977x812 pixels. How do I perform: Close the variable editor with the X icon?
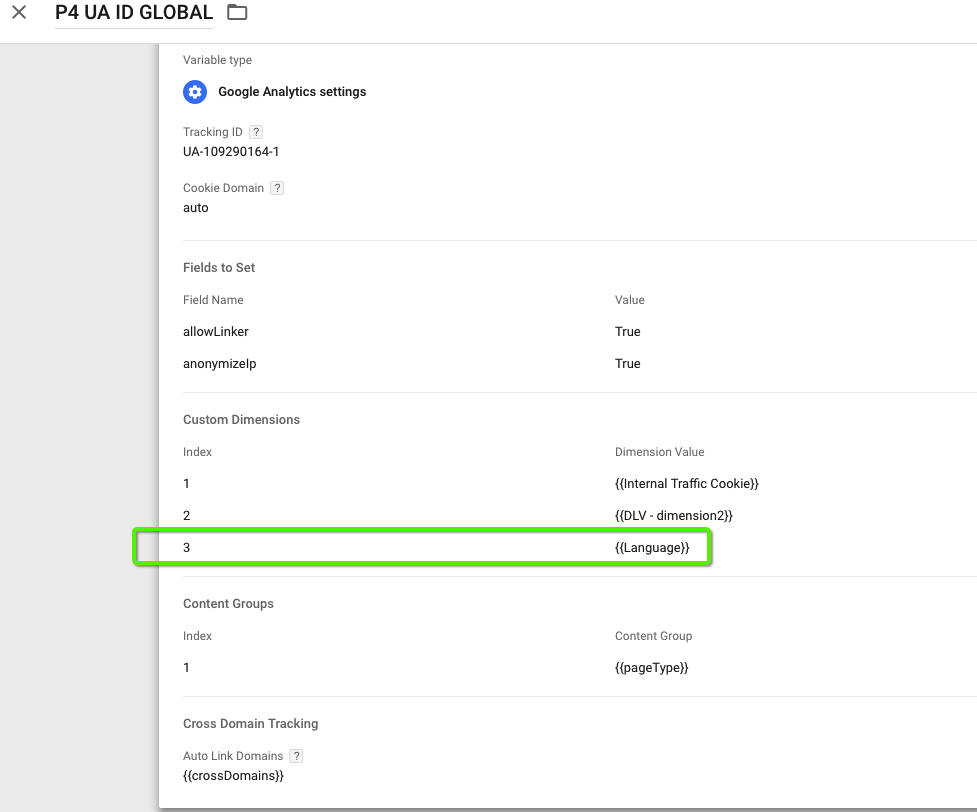pyautogui.click(x=19, y=12)
